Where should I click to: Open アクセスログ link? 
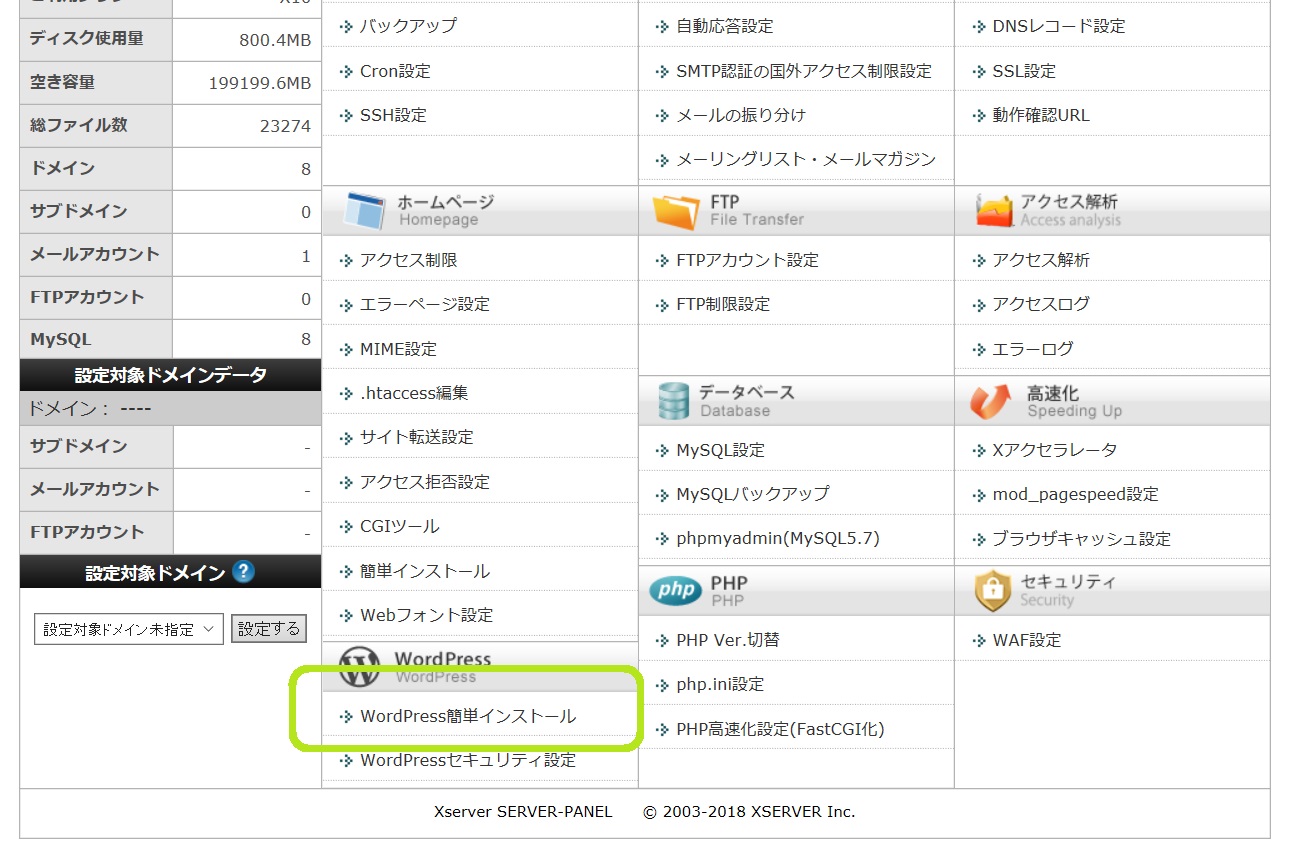[1040, 304]
